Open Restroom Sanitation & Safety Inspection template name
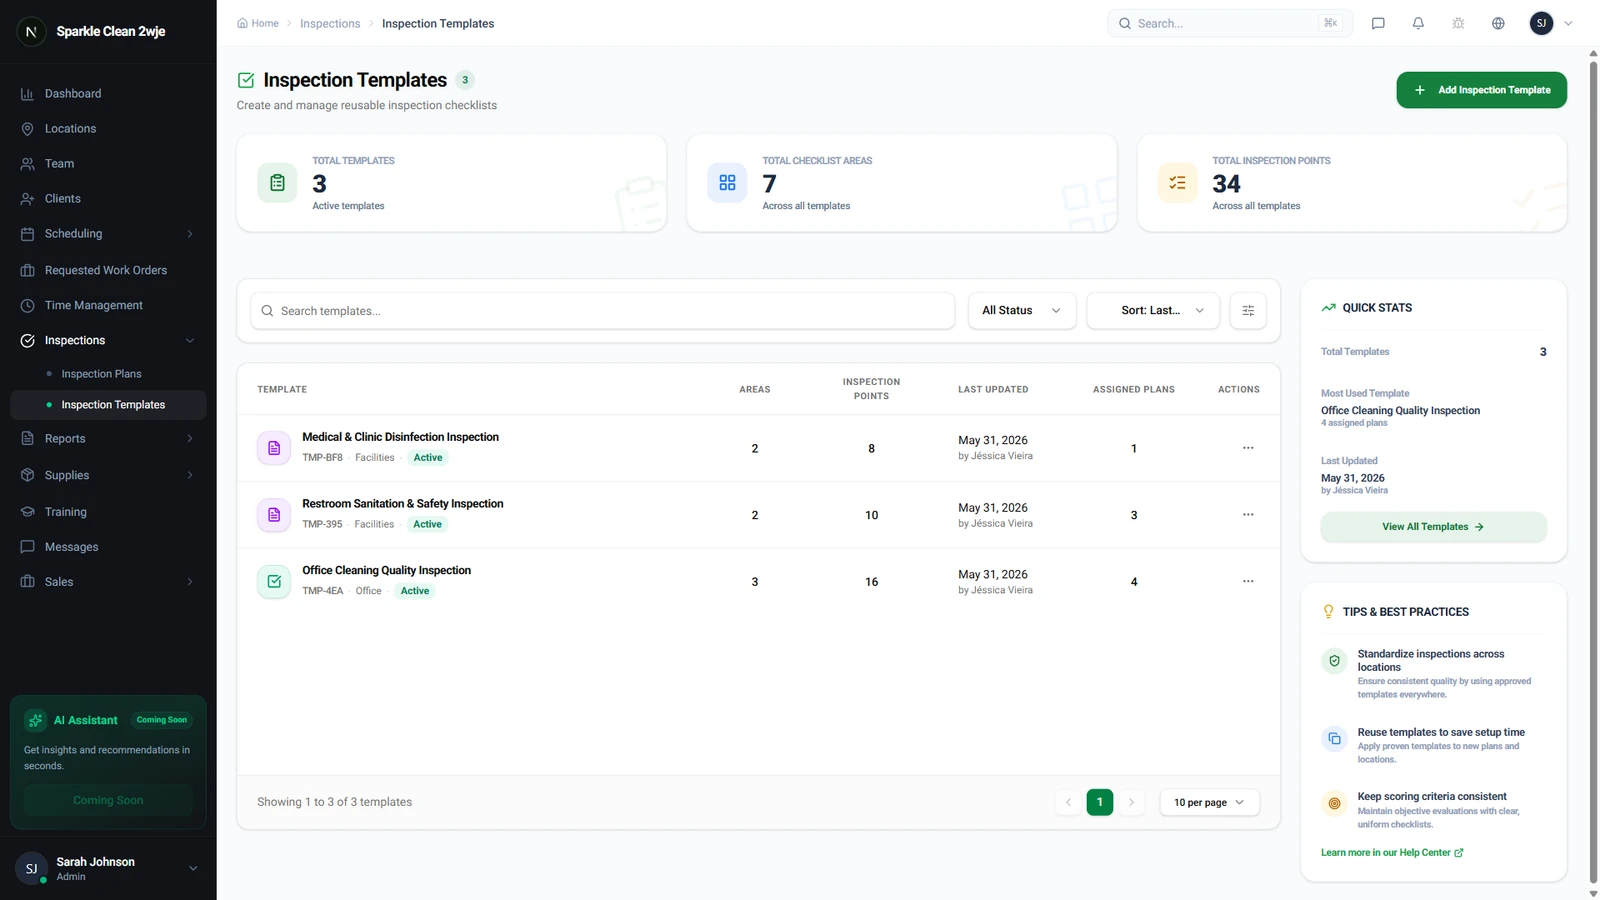 click(x=403, y=504)
